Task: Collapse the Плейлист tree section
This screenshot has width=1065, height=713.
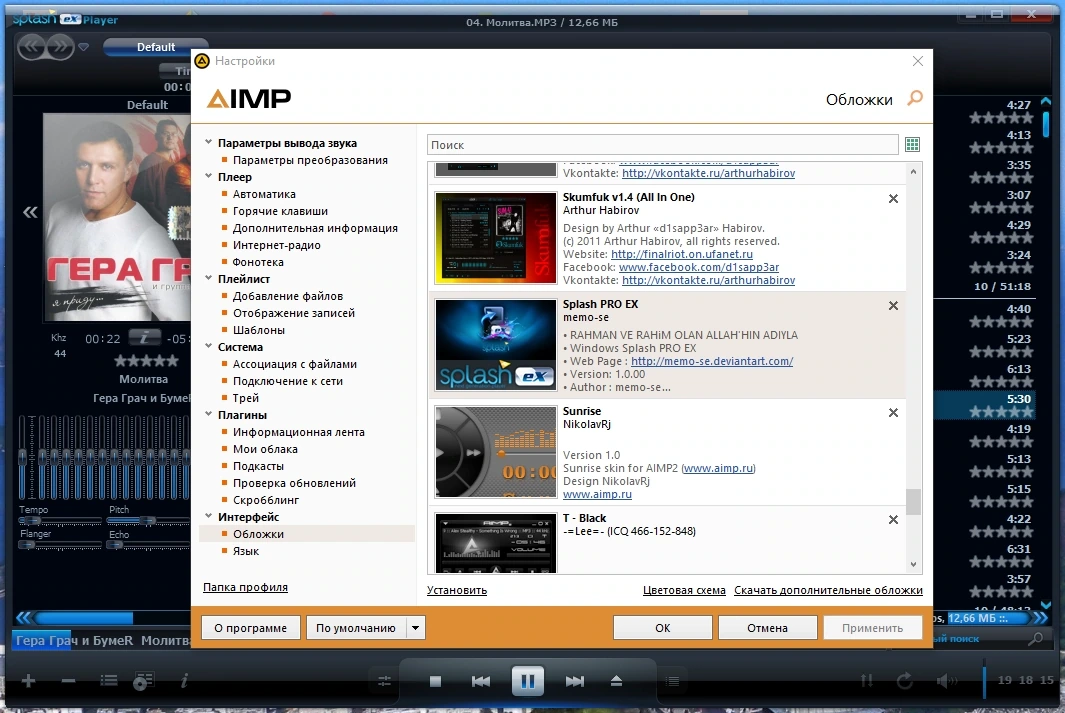Action: point(209,278)
